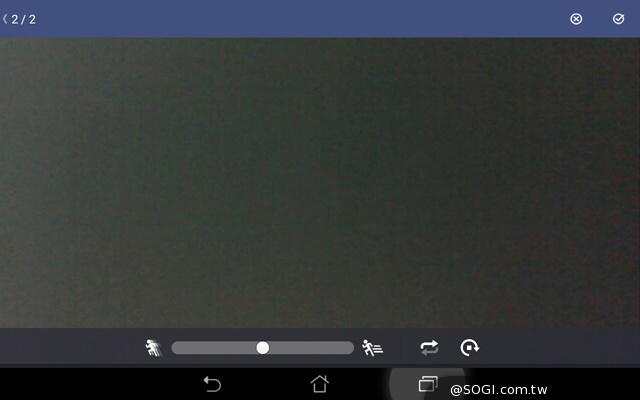Viewport: 640px width, 400px height.
Task: Tap the center of the video preview
Action: pyautogui.click(x=320, y=182)
